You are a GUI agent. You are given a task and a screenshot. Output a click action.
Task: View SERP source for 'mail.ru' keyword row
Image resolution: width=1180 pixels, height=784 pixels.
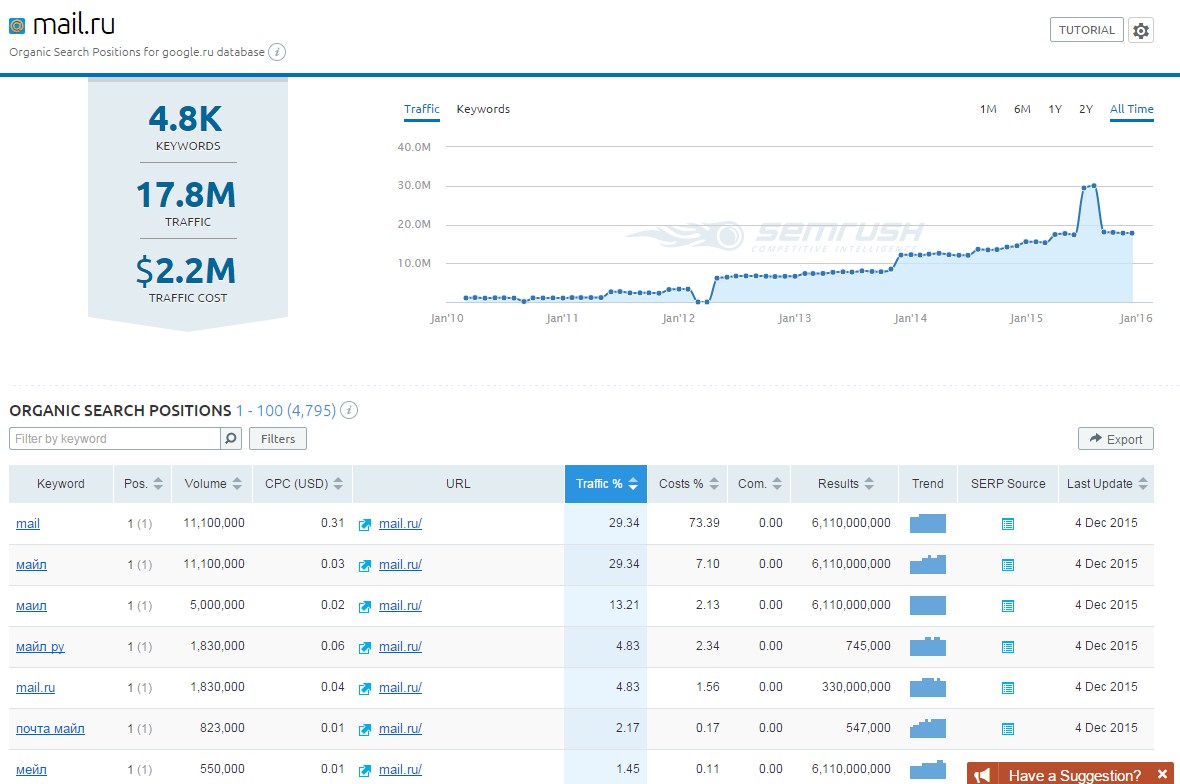click(x=1008, y=688)
